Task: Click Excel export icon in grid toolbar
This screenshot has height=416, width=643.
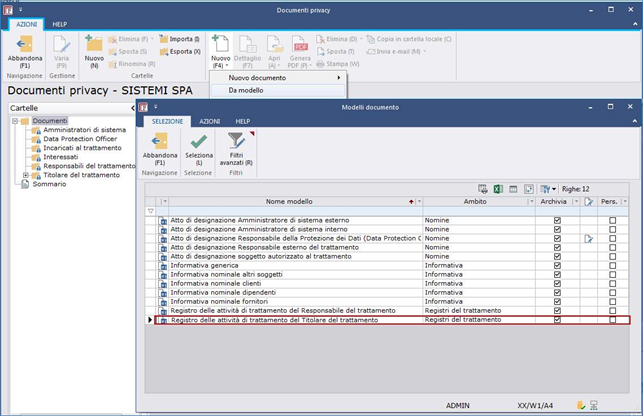Action: point(498,189)
